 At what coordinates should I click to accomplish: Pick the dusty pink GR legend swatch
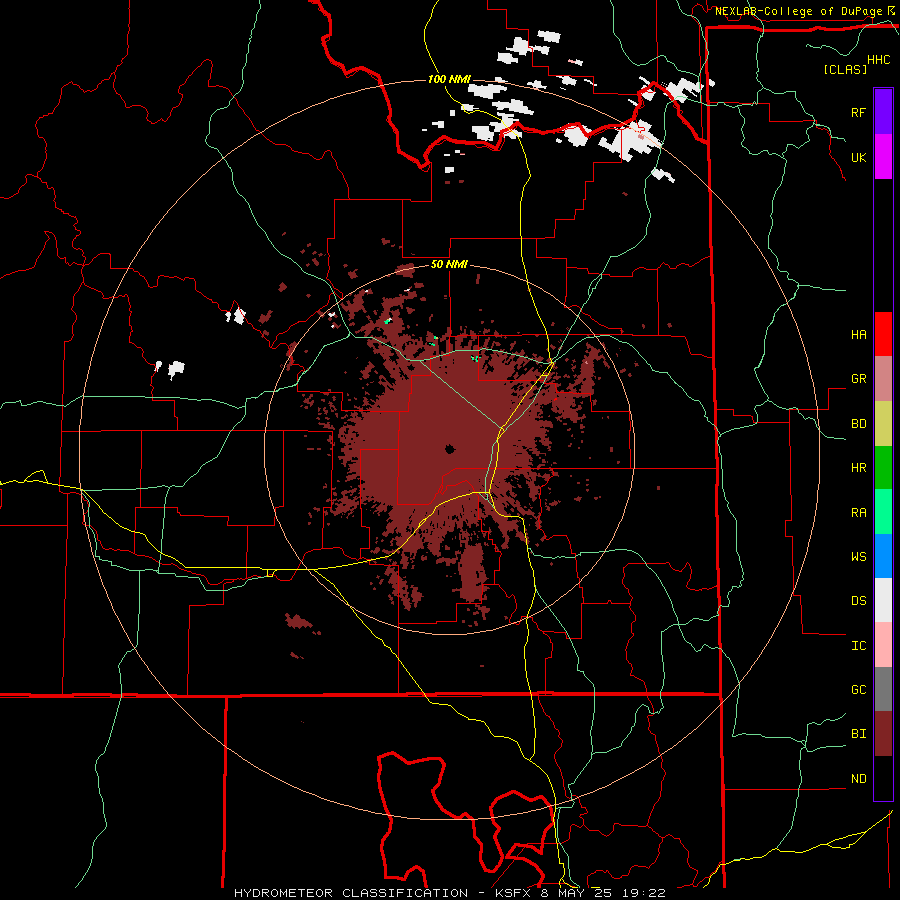[883, 379]
